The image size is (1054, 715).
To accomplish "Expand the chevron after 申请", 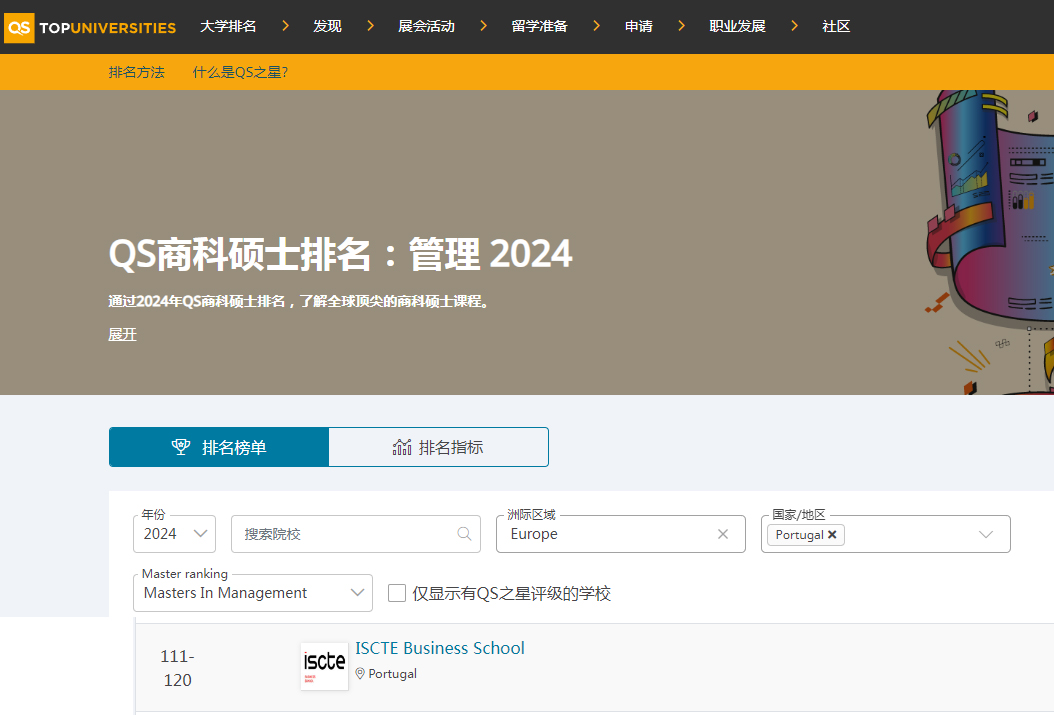I will click(682, 26).
